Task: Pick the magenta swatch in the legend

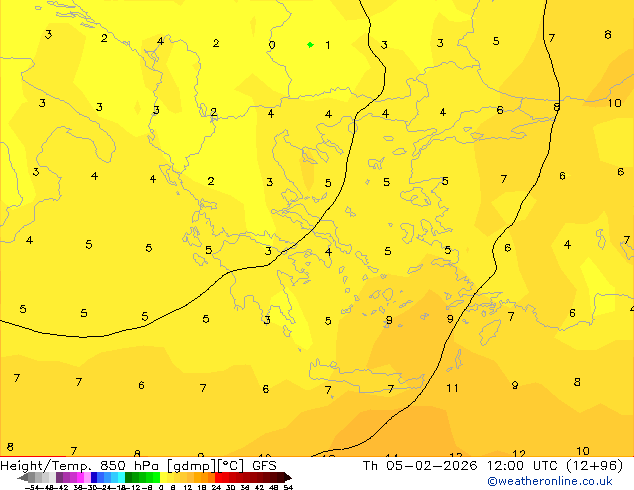Action: coord(80,477)
